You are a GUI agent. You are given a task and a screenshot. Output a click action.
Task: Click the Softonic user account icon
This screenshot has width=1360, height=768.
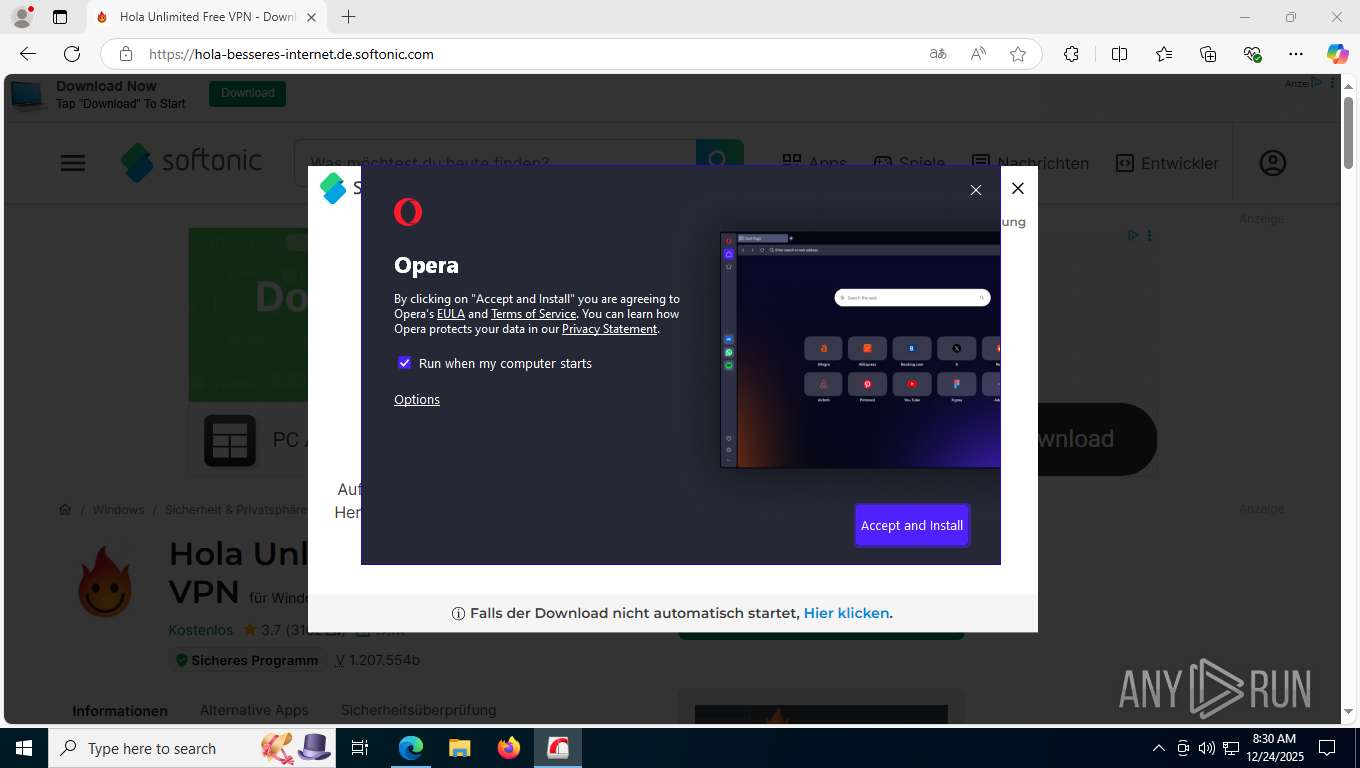1272,163
